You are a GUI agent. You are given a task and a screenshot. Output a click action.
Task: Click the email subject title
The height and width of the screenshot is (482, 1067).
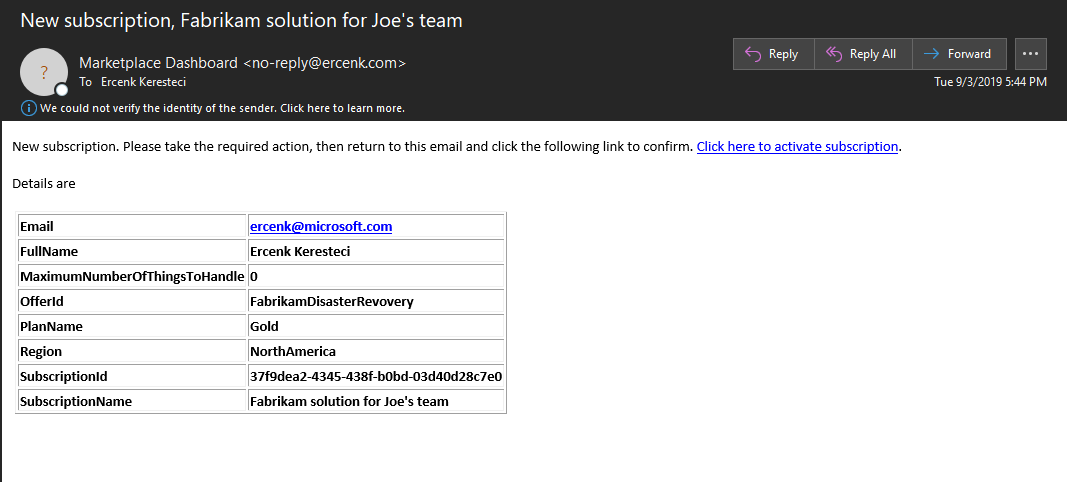point(242,20)
